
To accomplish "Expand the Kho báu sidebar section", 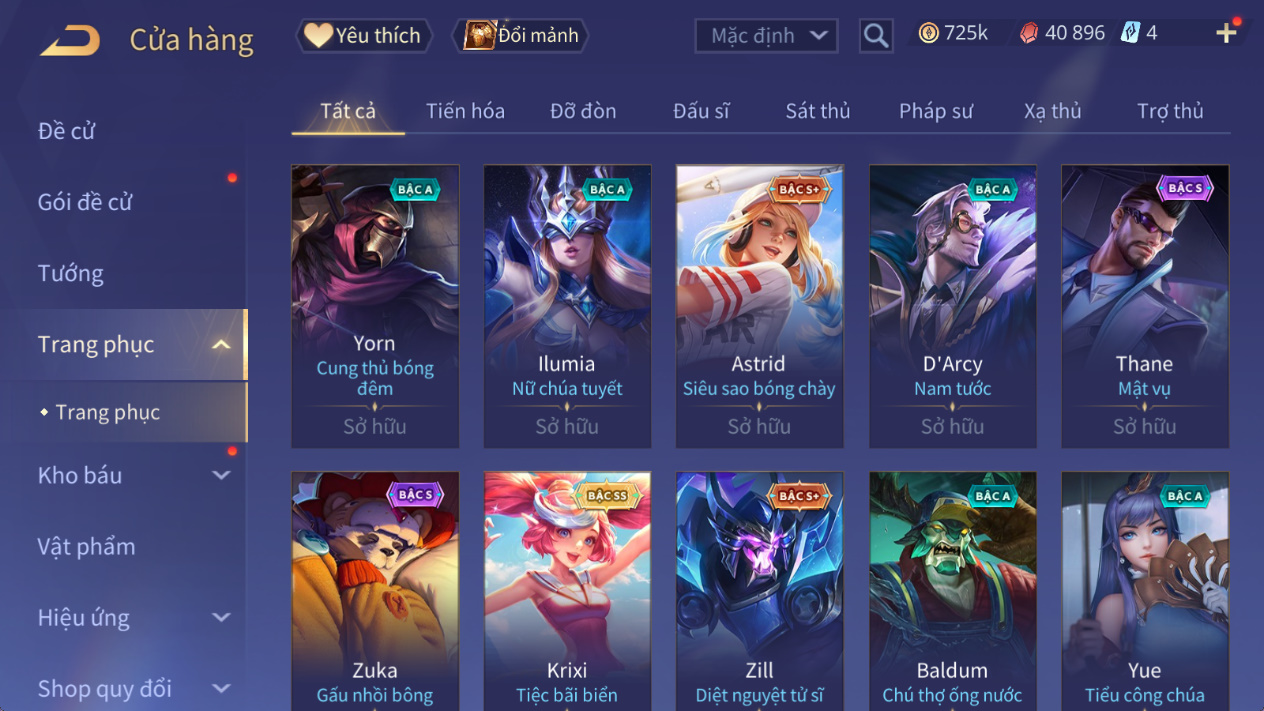I will [x=221, y=476].
